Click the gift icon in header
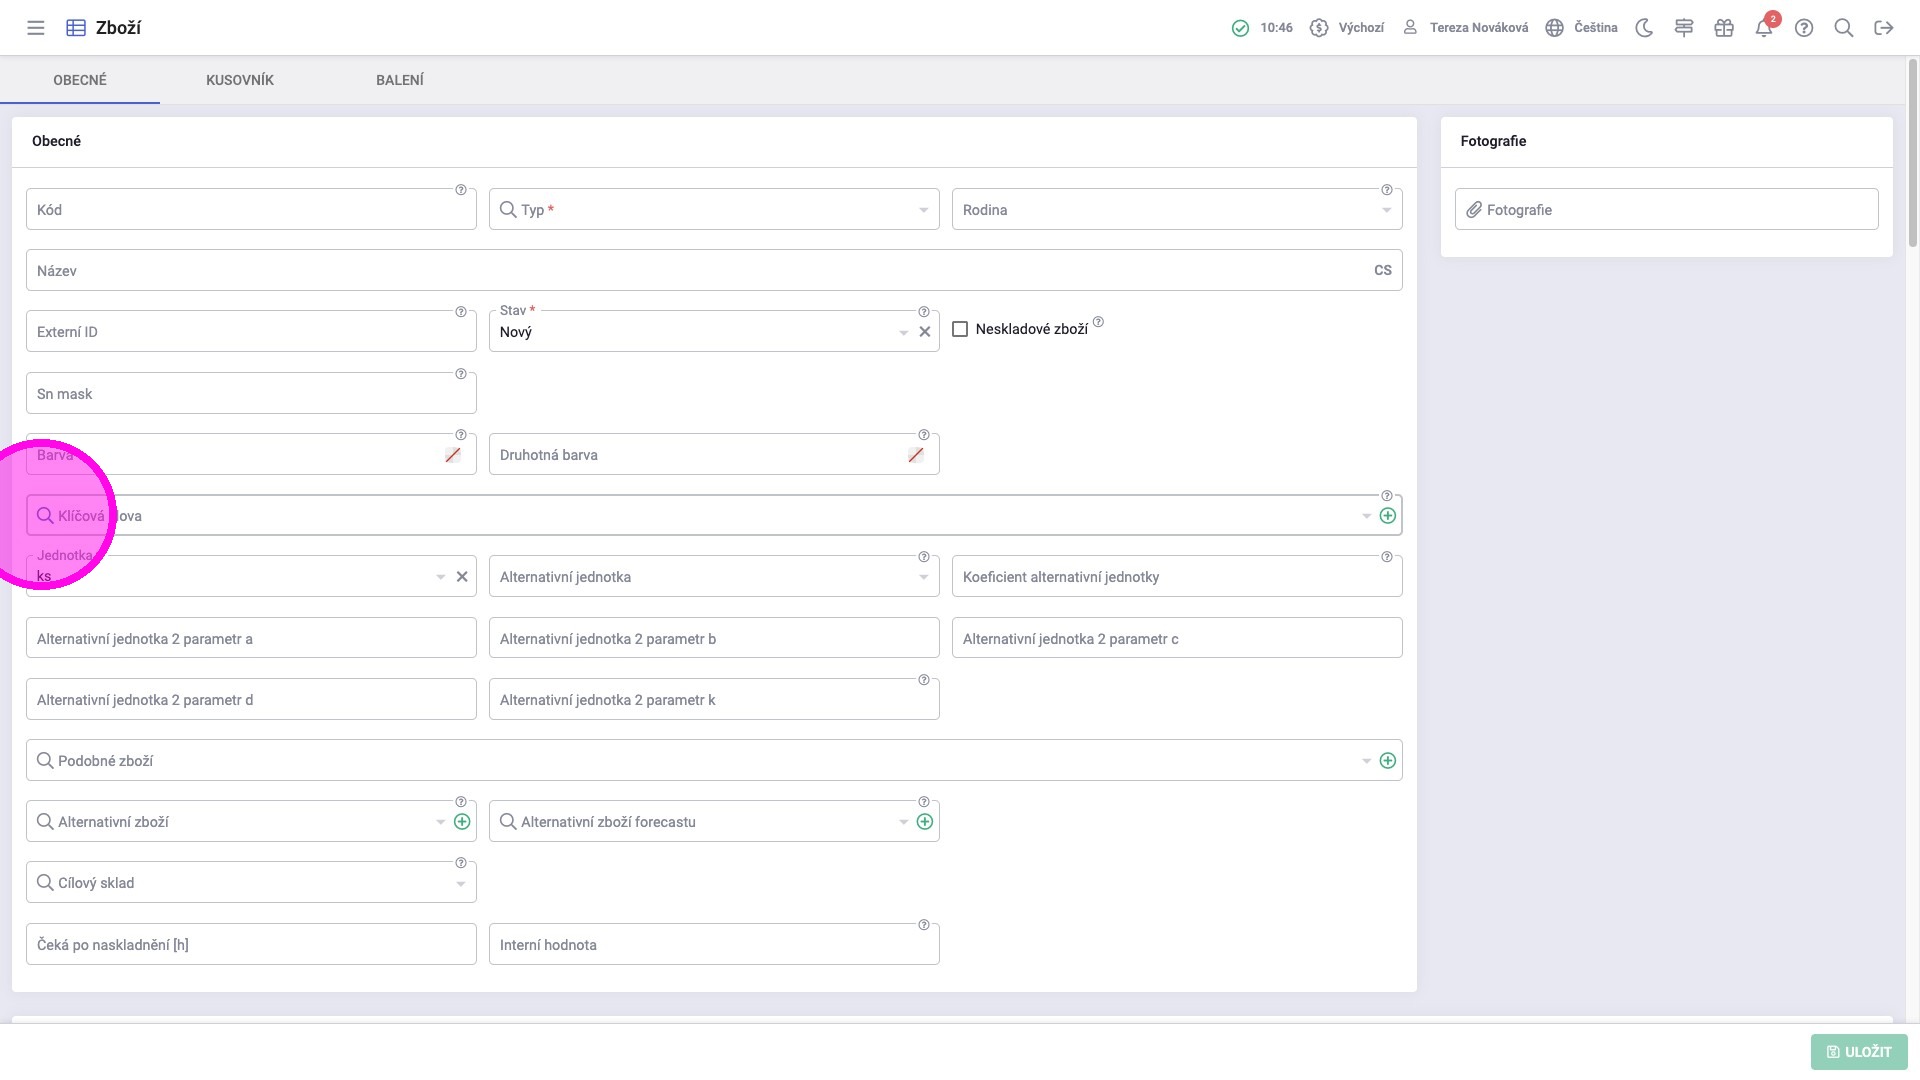Viewport: 1920px width, 1080px height. tap(1724, 28)
